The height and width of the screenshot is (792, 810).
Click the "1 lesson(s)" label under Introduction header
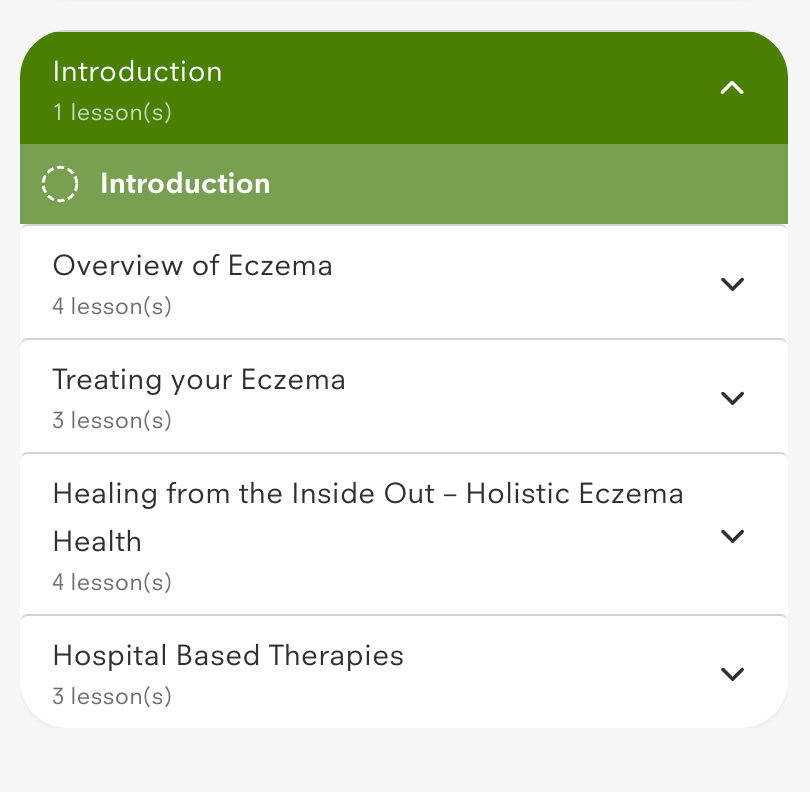point(112,113)
